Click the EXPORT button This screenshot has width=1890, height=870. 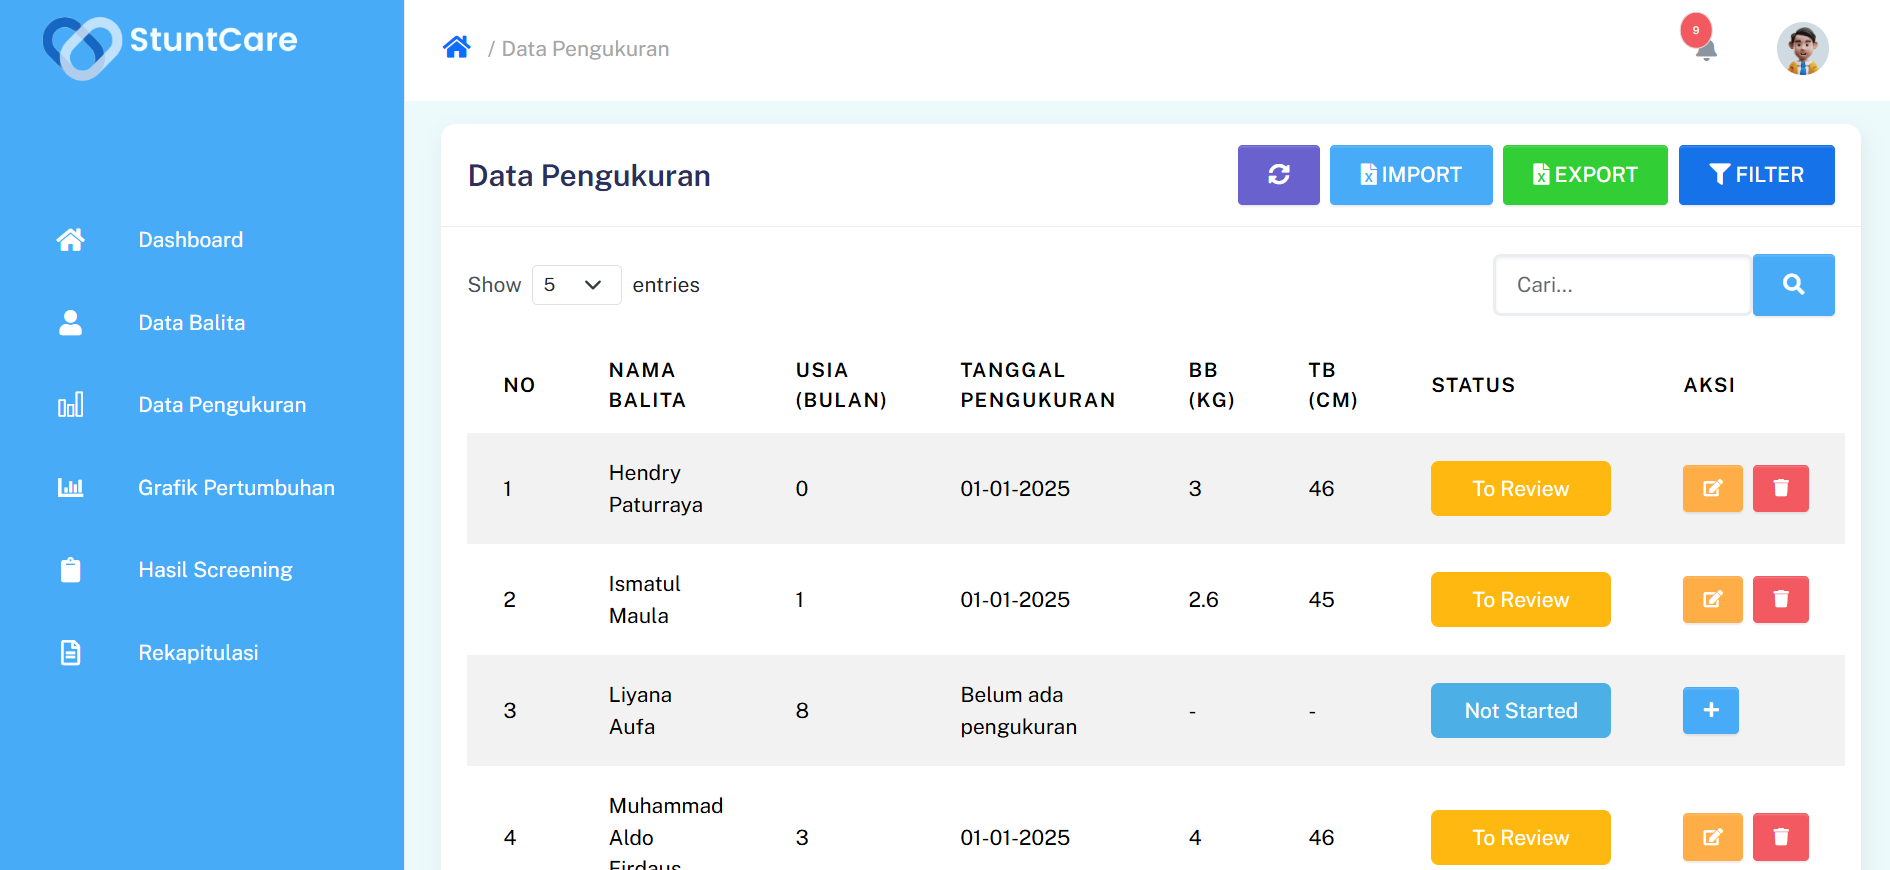click(1585, 175)
